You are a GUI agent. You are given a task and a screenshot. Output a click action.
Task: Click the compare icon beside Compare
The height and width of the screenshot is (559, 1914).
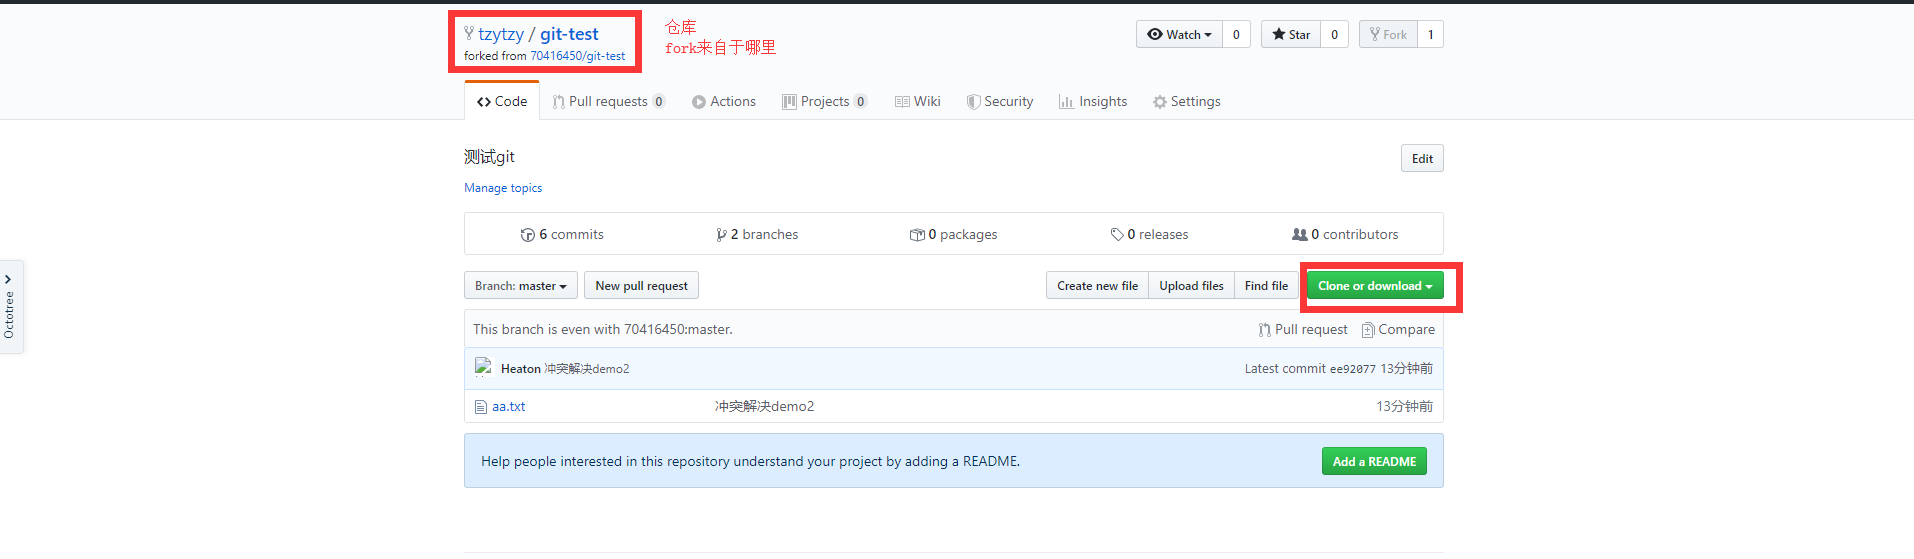pos(1368,330)
